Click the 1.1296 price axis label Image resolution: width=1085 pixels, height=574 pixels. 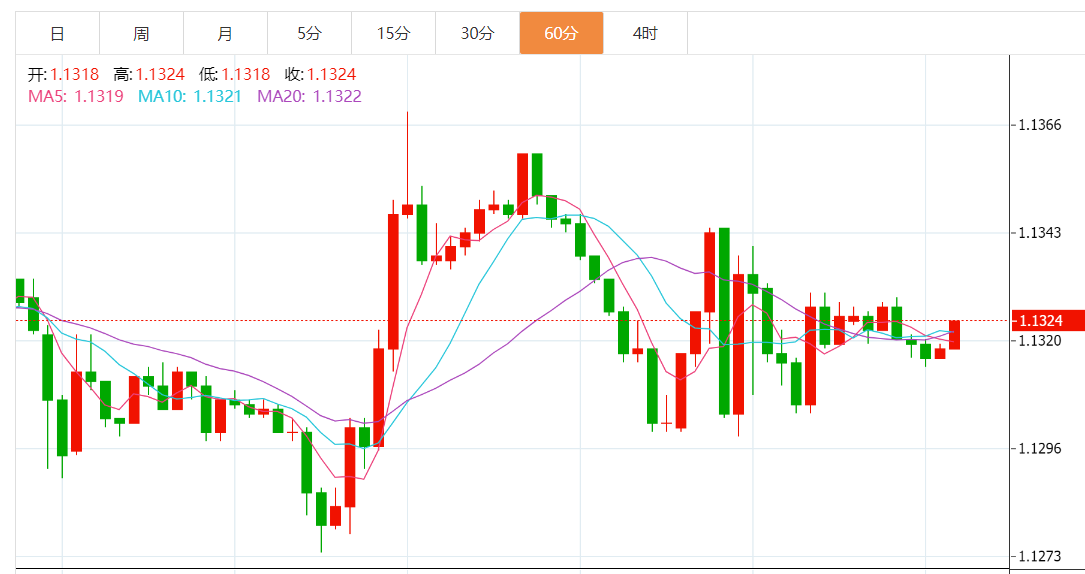click(x=1039, y=448)
